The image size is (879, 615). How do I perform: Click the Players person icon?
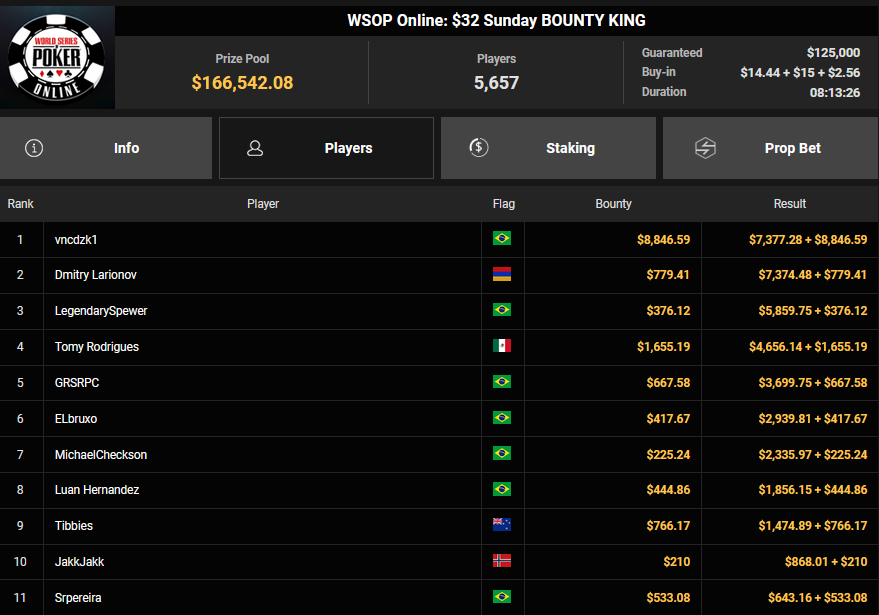coord(255,148)
